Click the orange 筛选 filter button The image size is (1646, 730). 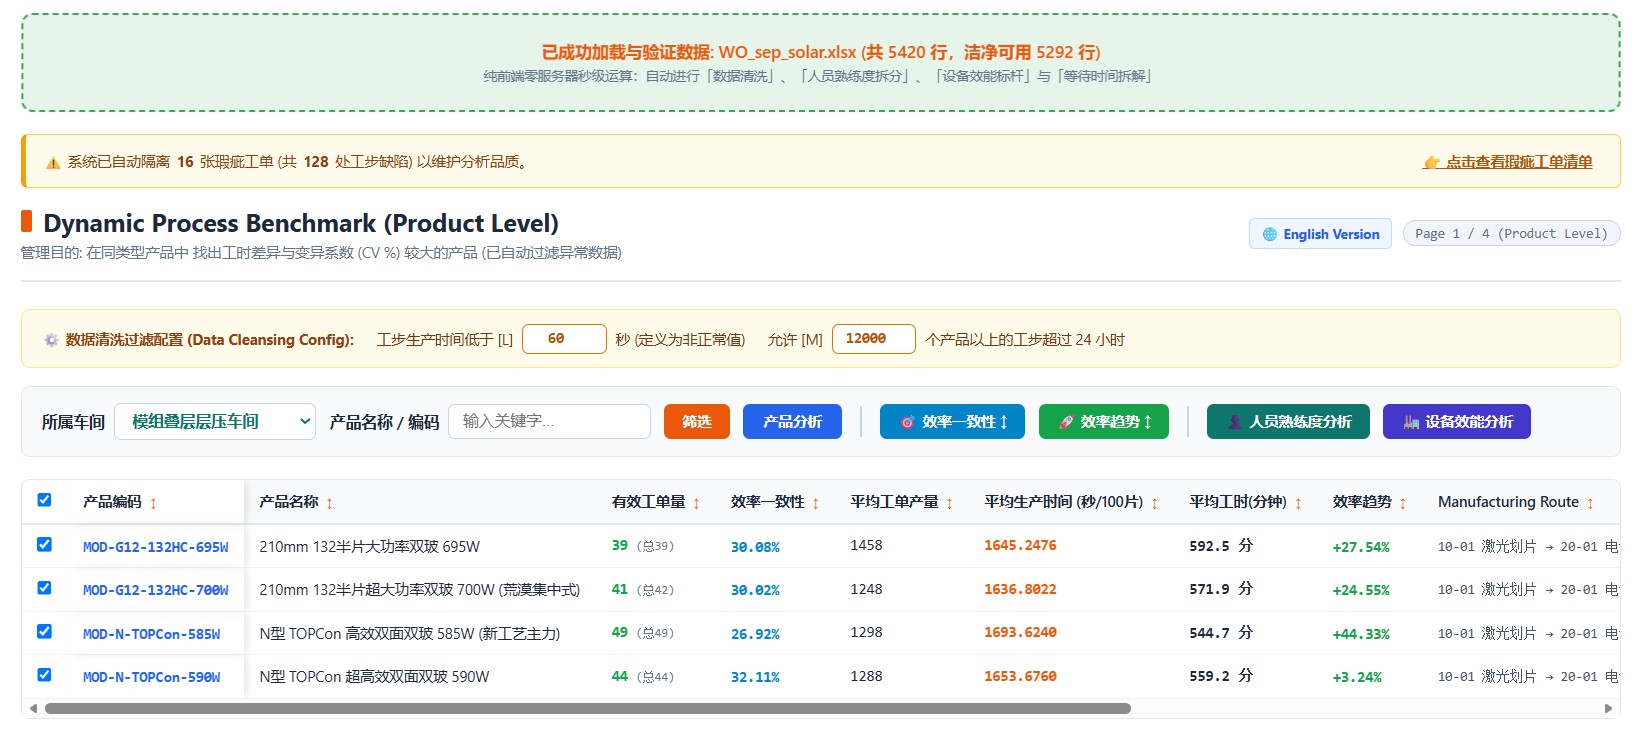[x=697, y=422]
